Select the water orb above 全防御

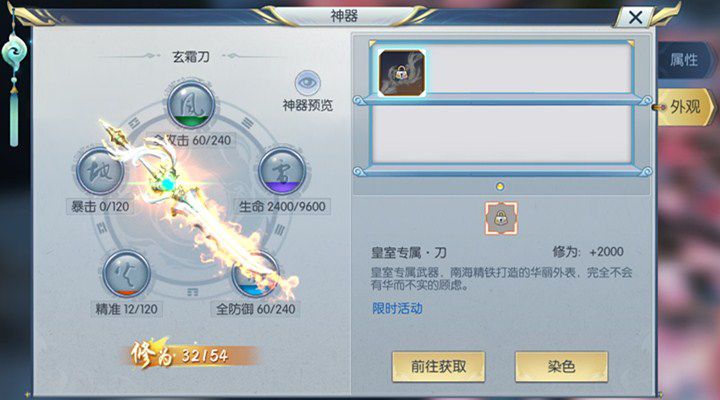(x=255, y=274)
